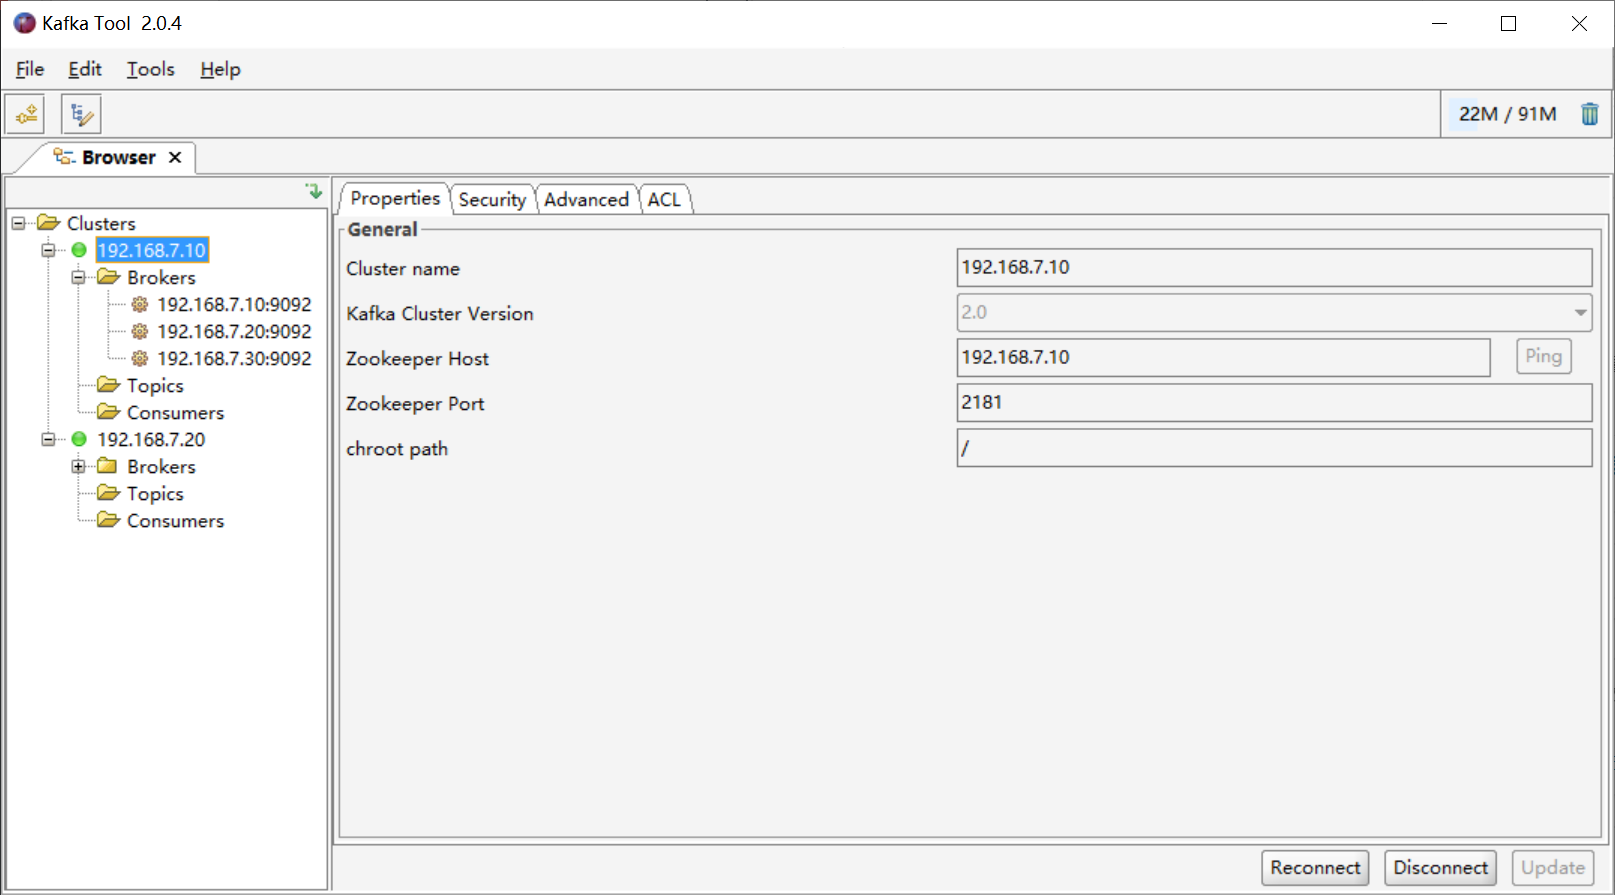Open the Help menu
The width and height of the screenshot is (1615, 895).
(220, 69)
